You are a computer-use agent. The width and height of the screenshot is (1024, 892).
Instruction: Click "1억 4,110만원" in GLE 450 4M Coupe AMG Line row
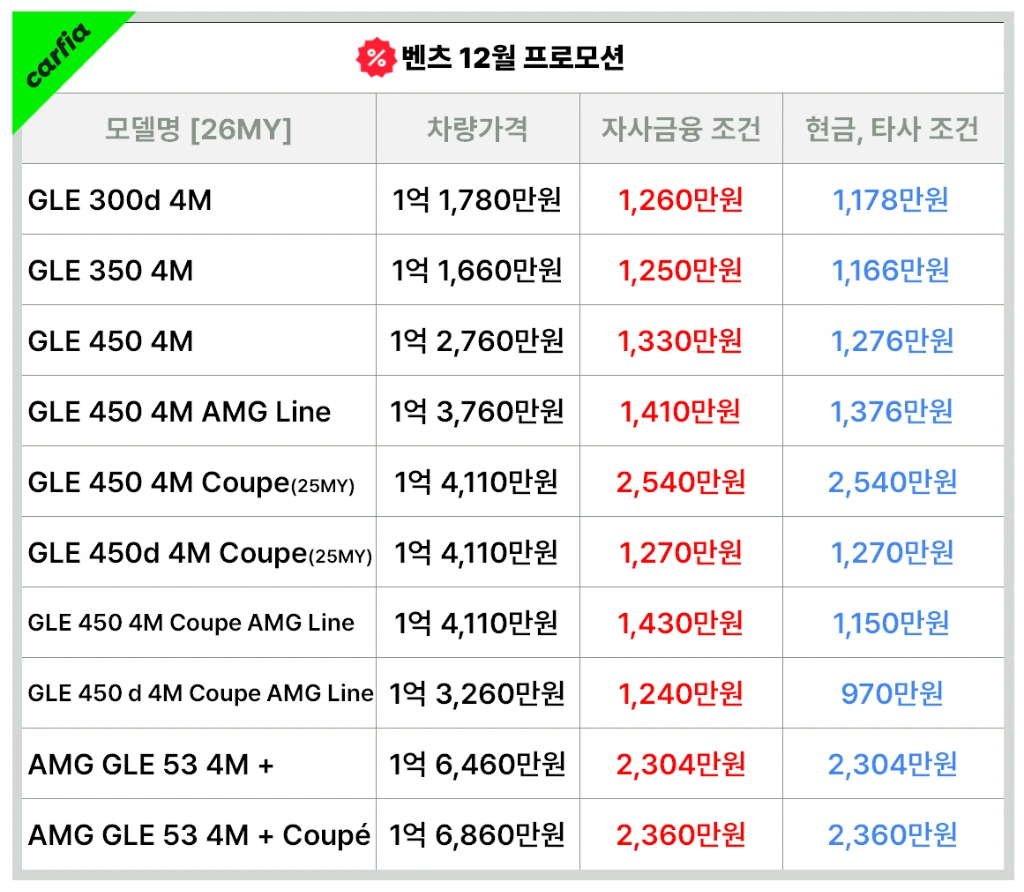pos(476,623)
